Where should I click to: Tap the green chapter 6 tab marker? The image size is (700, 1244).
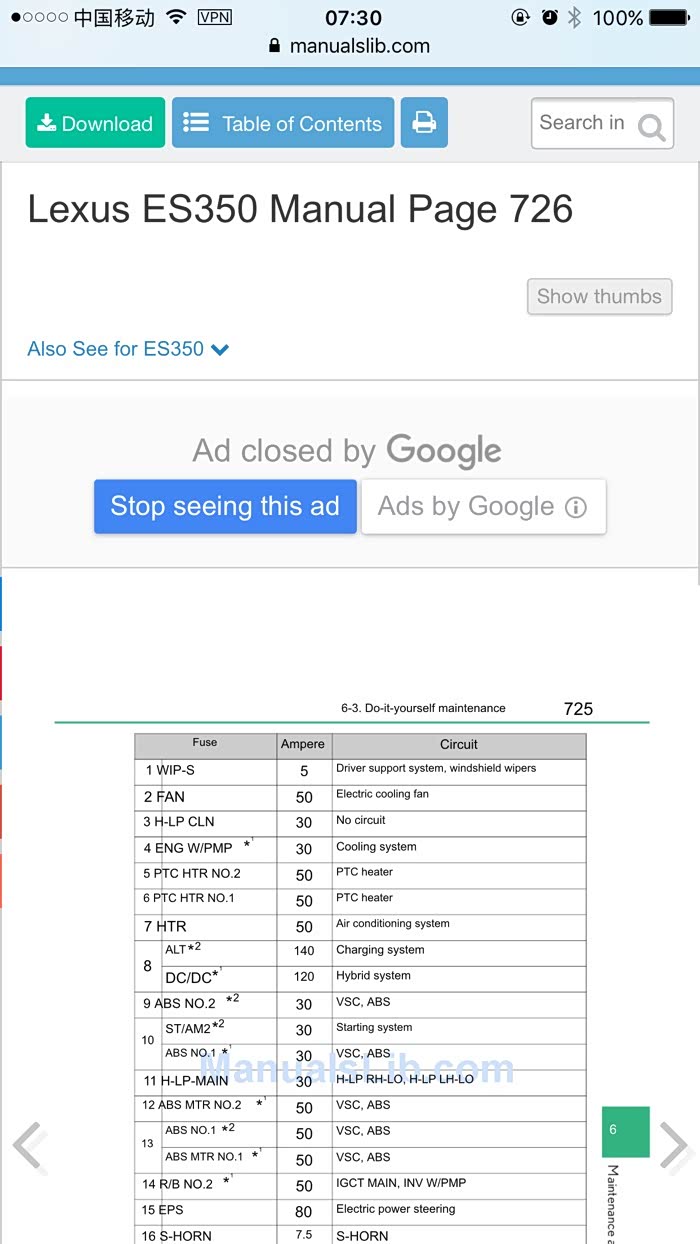coord(625,1131)
